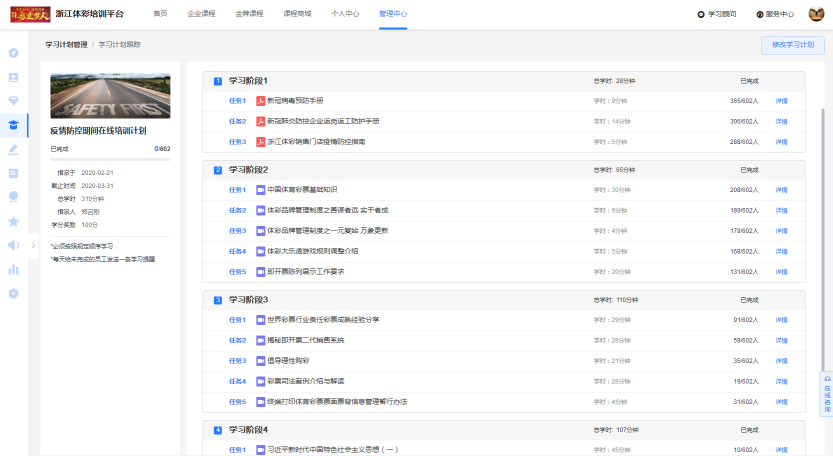
Task: Select the medal badge sidebar icon
Action: click(14, 197)
